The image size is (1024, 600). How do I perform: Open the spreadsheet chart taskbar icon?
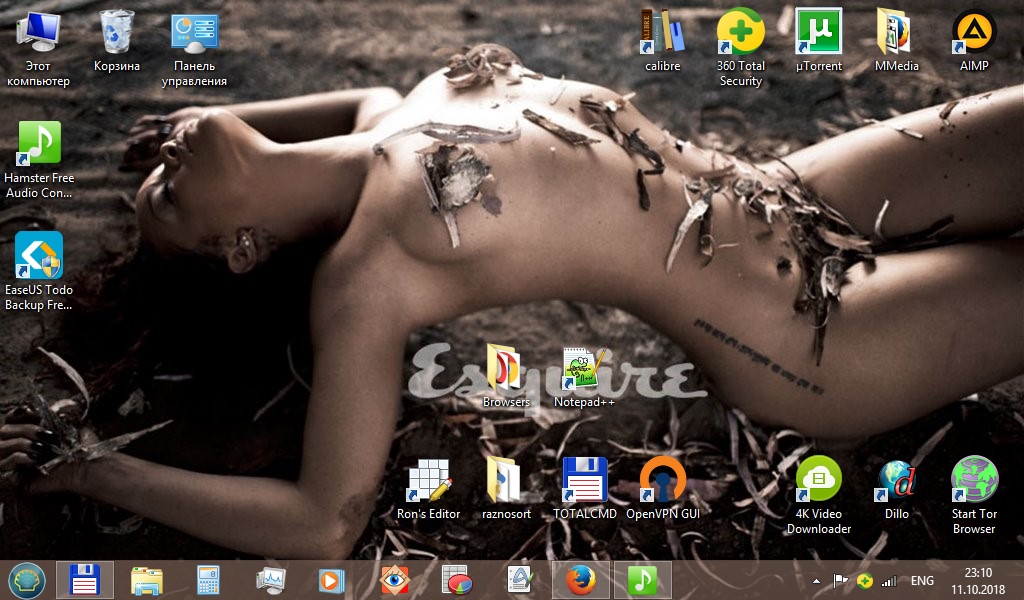[x=455, y=580]
